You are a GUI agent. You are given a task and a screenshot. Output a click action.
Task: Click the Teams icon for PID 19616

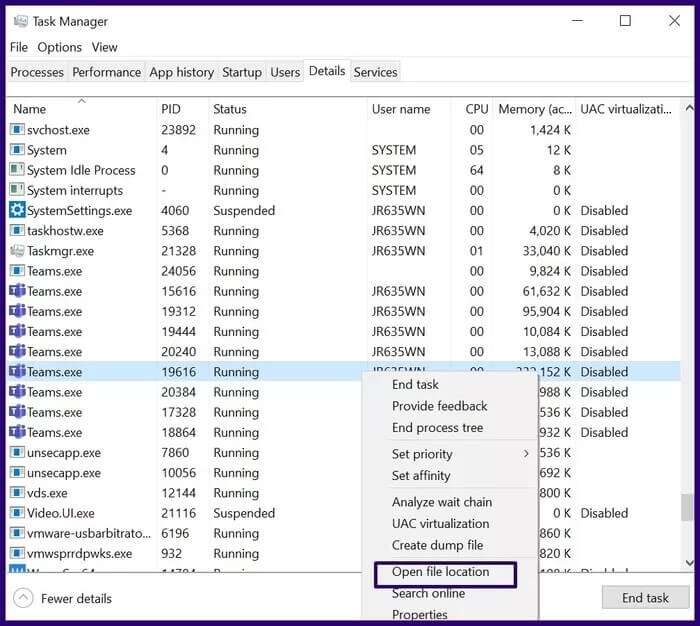tap(17, 371)
